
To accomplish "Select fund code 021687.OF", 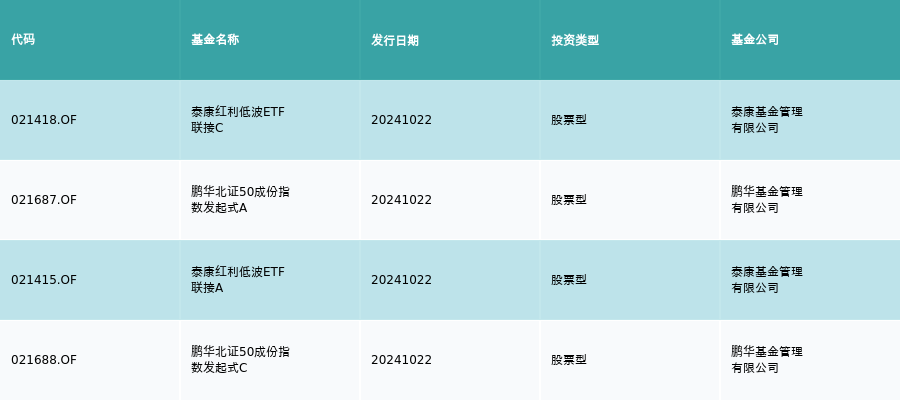I will [44, 200].
